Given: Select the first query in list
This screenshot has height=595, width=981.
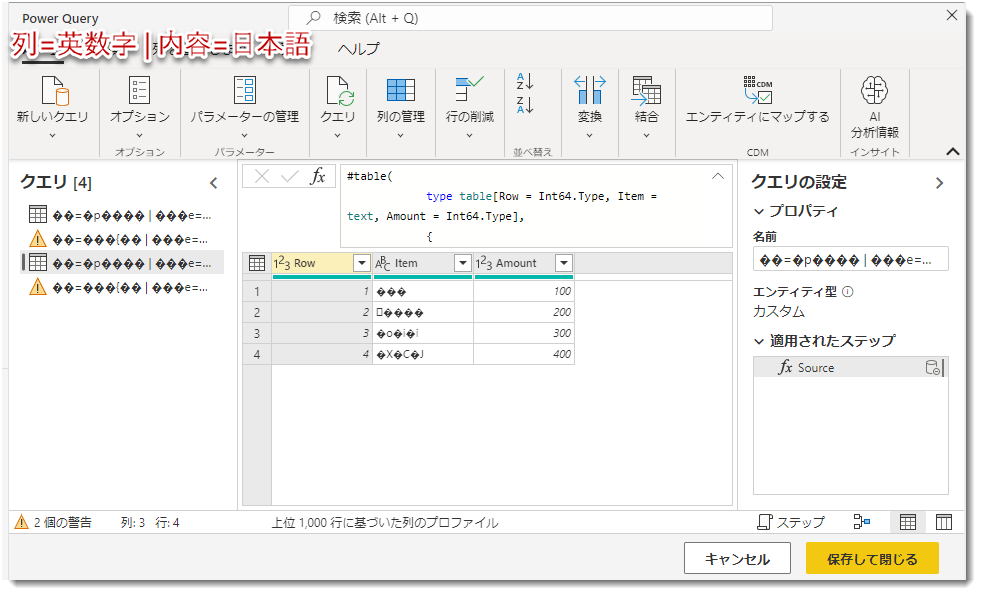Looking at the screenshot, I should click(x=123, y=215).
